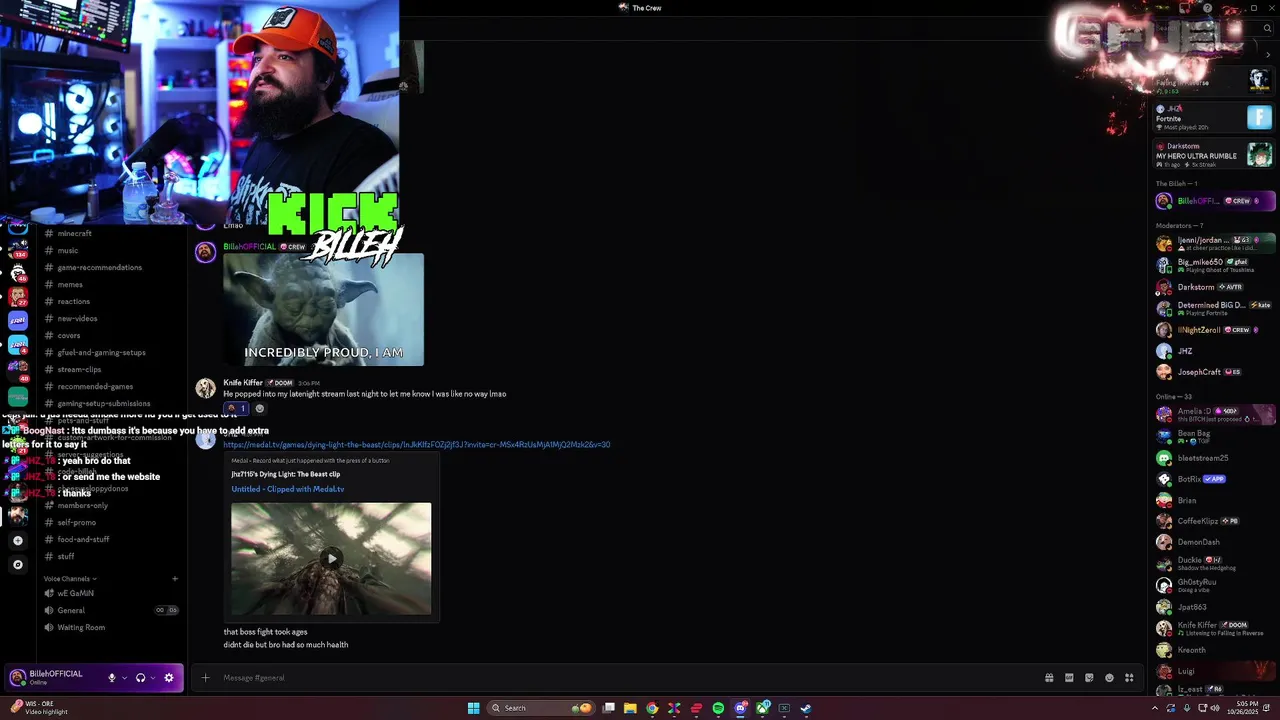The width and height of the screenshot is (1280, 720).
Task: Go to game-recommendations channel
Action: [110, 267]
